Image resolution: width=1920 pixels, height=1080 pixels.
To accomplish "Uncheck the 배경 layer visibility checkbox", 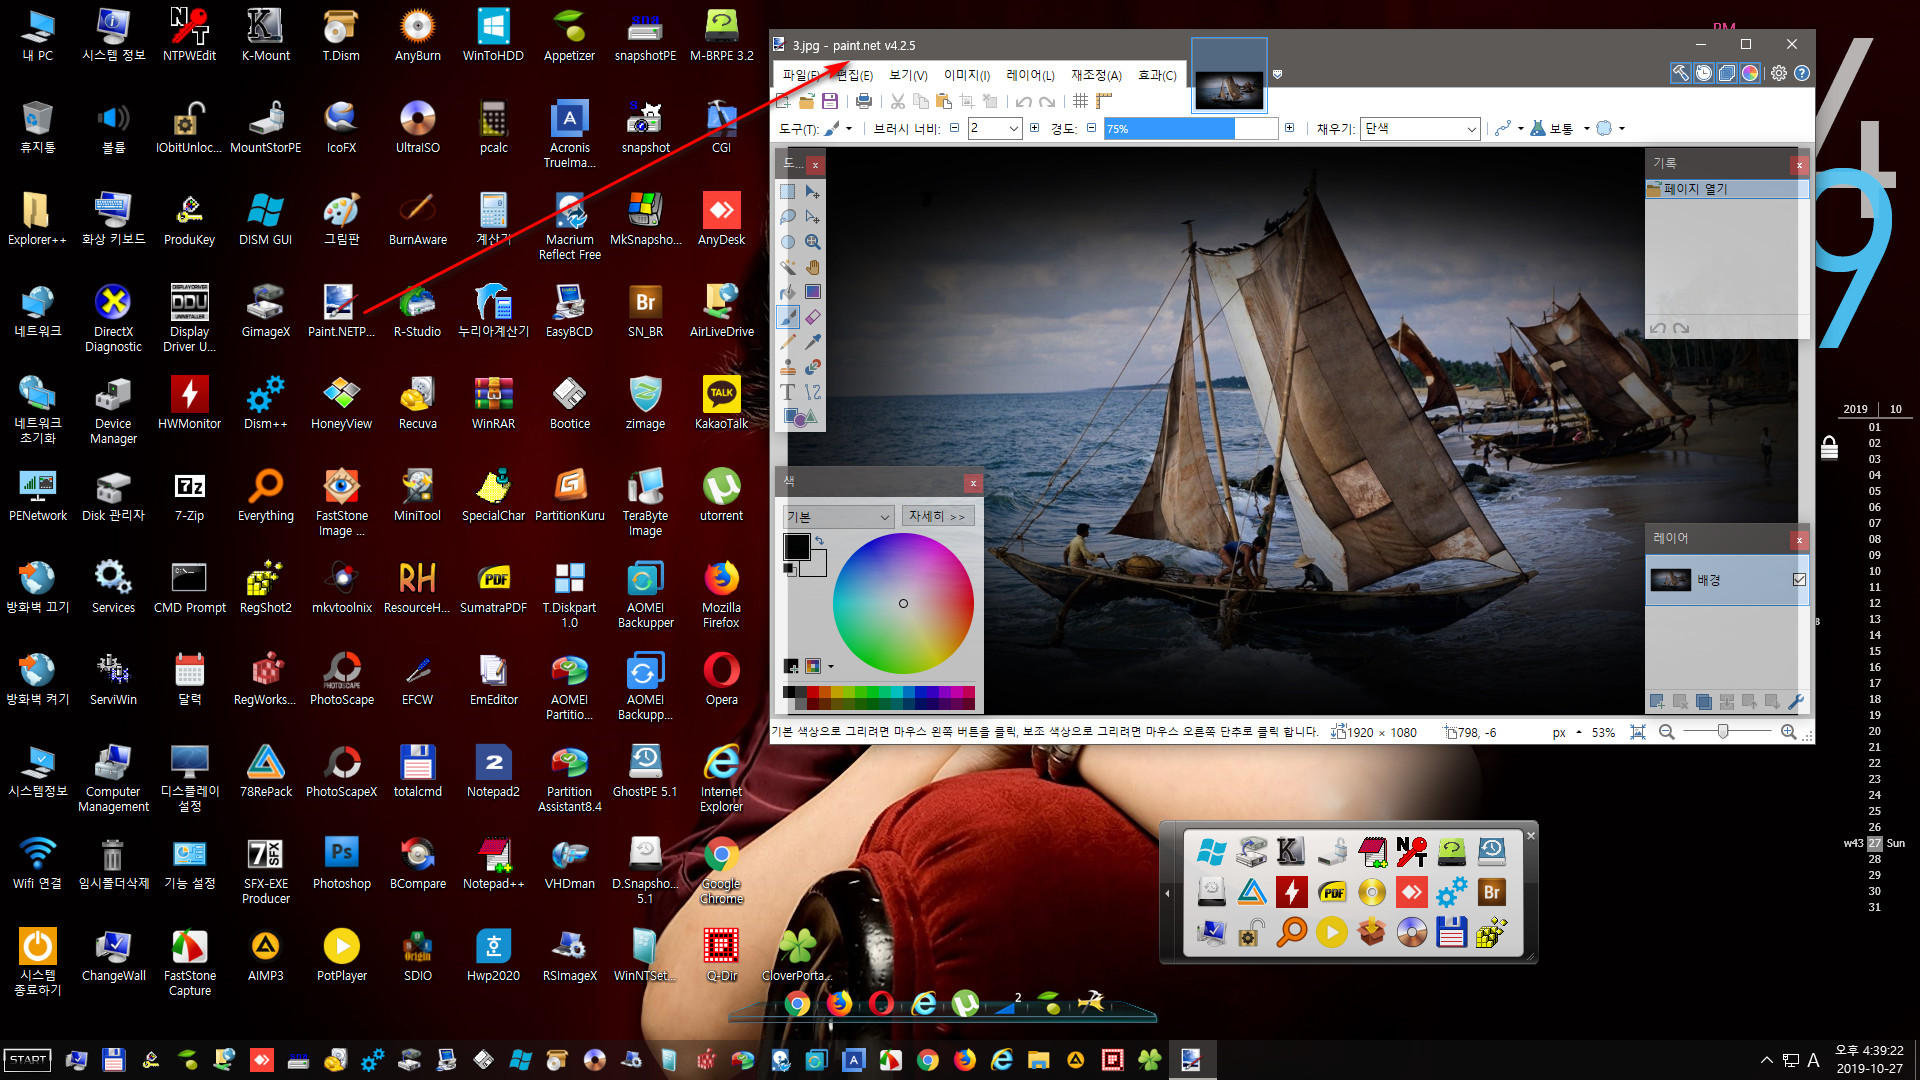I will tap(1799, 580).
